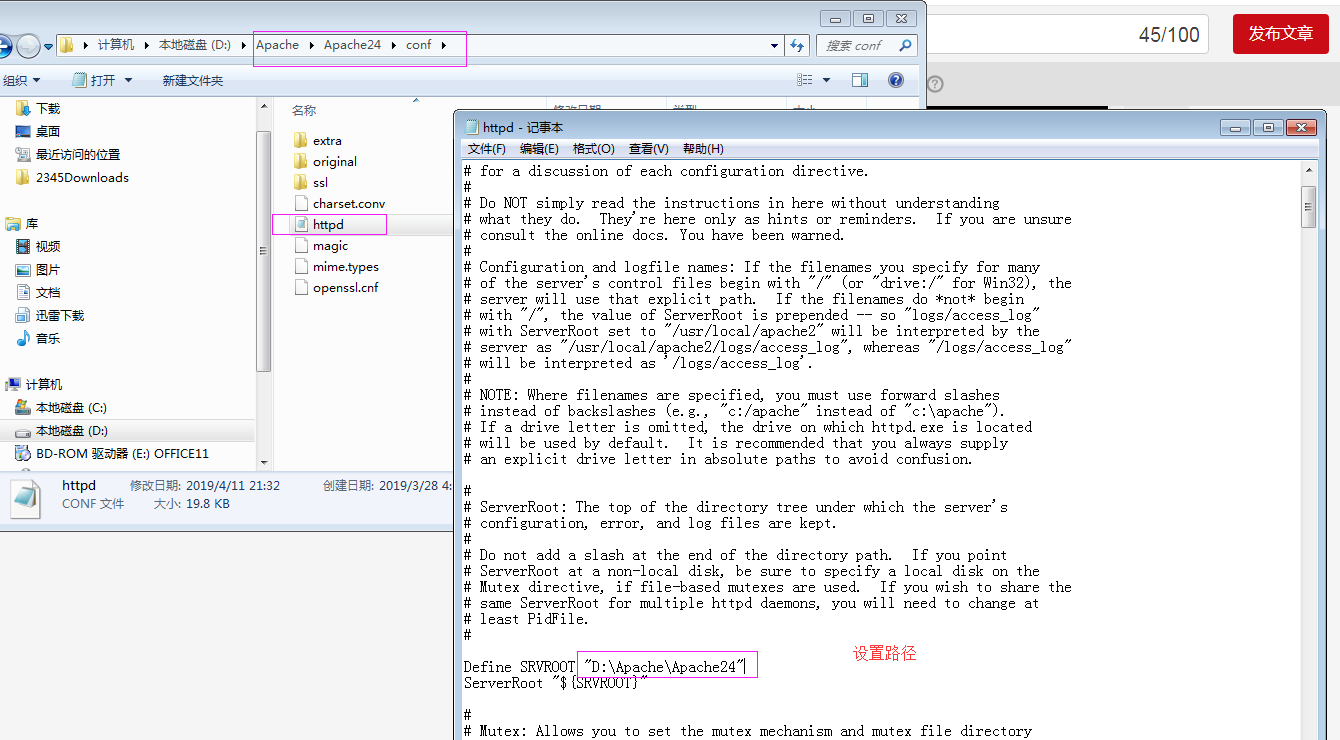
Task: Open 本地磁盘 (C:) in the navigation pane
Action: (71, 407)
